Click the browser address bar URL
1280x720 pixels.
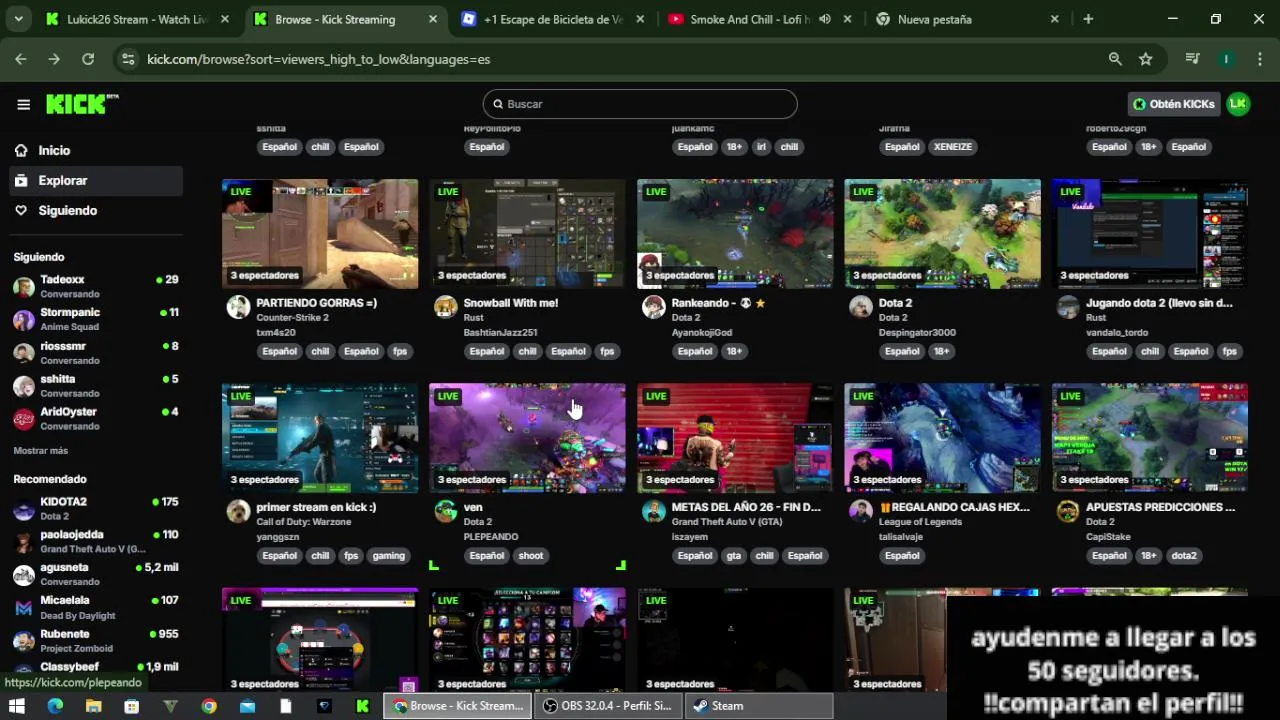pyautogui.click(x=318, y=59)
